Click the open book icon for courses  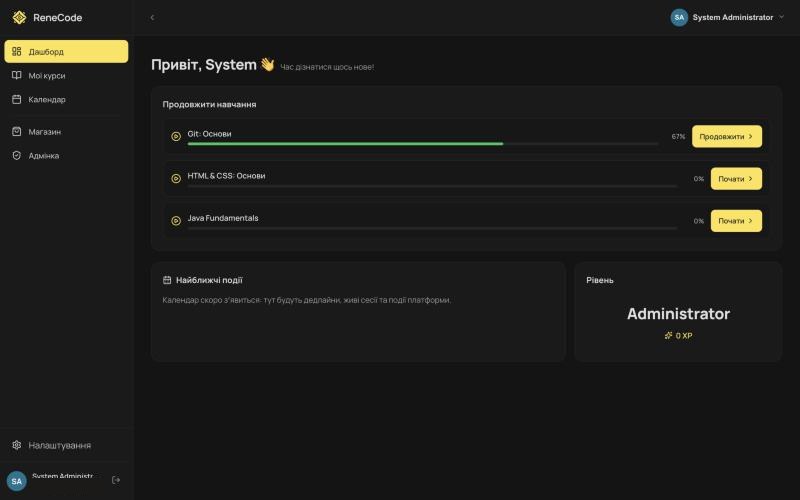[x=17, y=76]
